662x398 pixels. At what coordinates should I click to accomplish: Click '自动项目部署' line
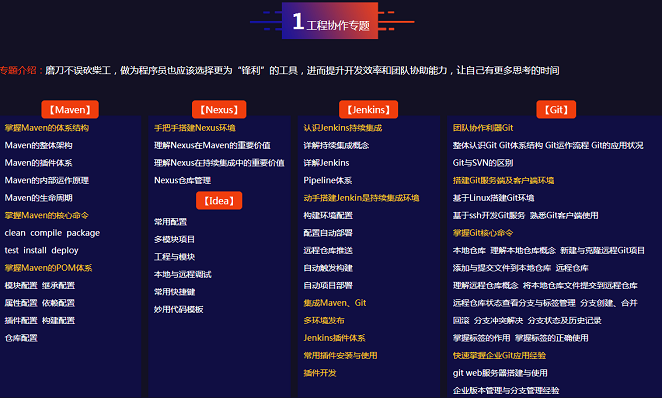pyautogui.click(x=328, y=286)
